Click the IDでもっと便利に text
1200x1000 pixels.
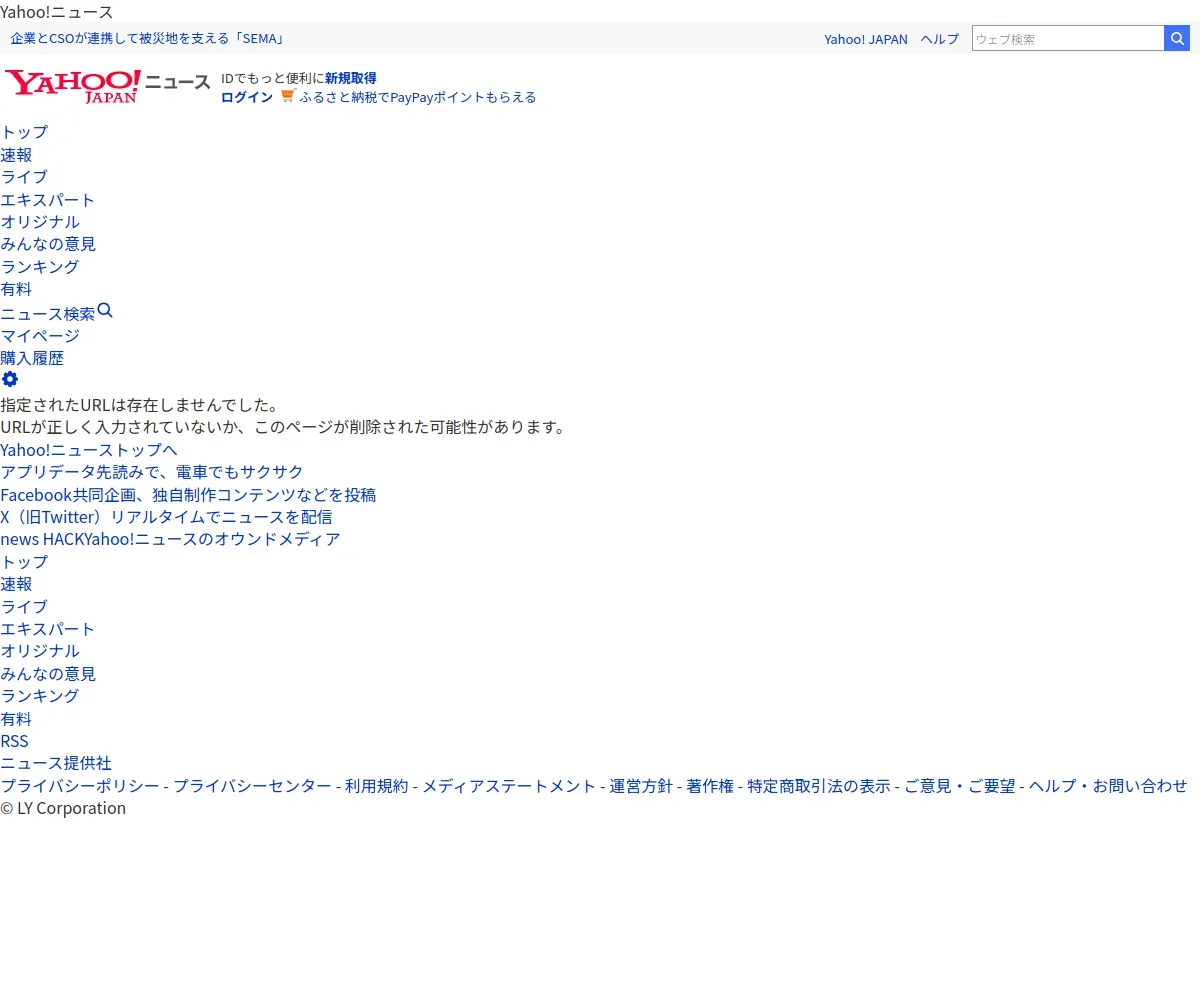272,78
